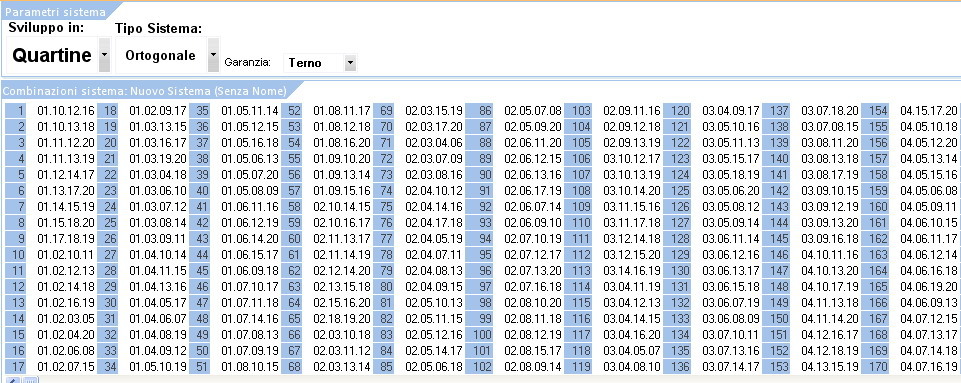Viewport: 961px width, 383px height.
Task: Select combination 02.04.17.18
Action: (434, 222)
